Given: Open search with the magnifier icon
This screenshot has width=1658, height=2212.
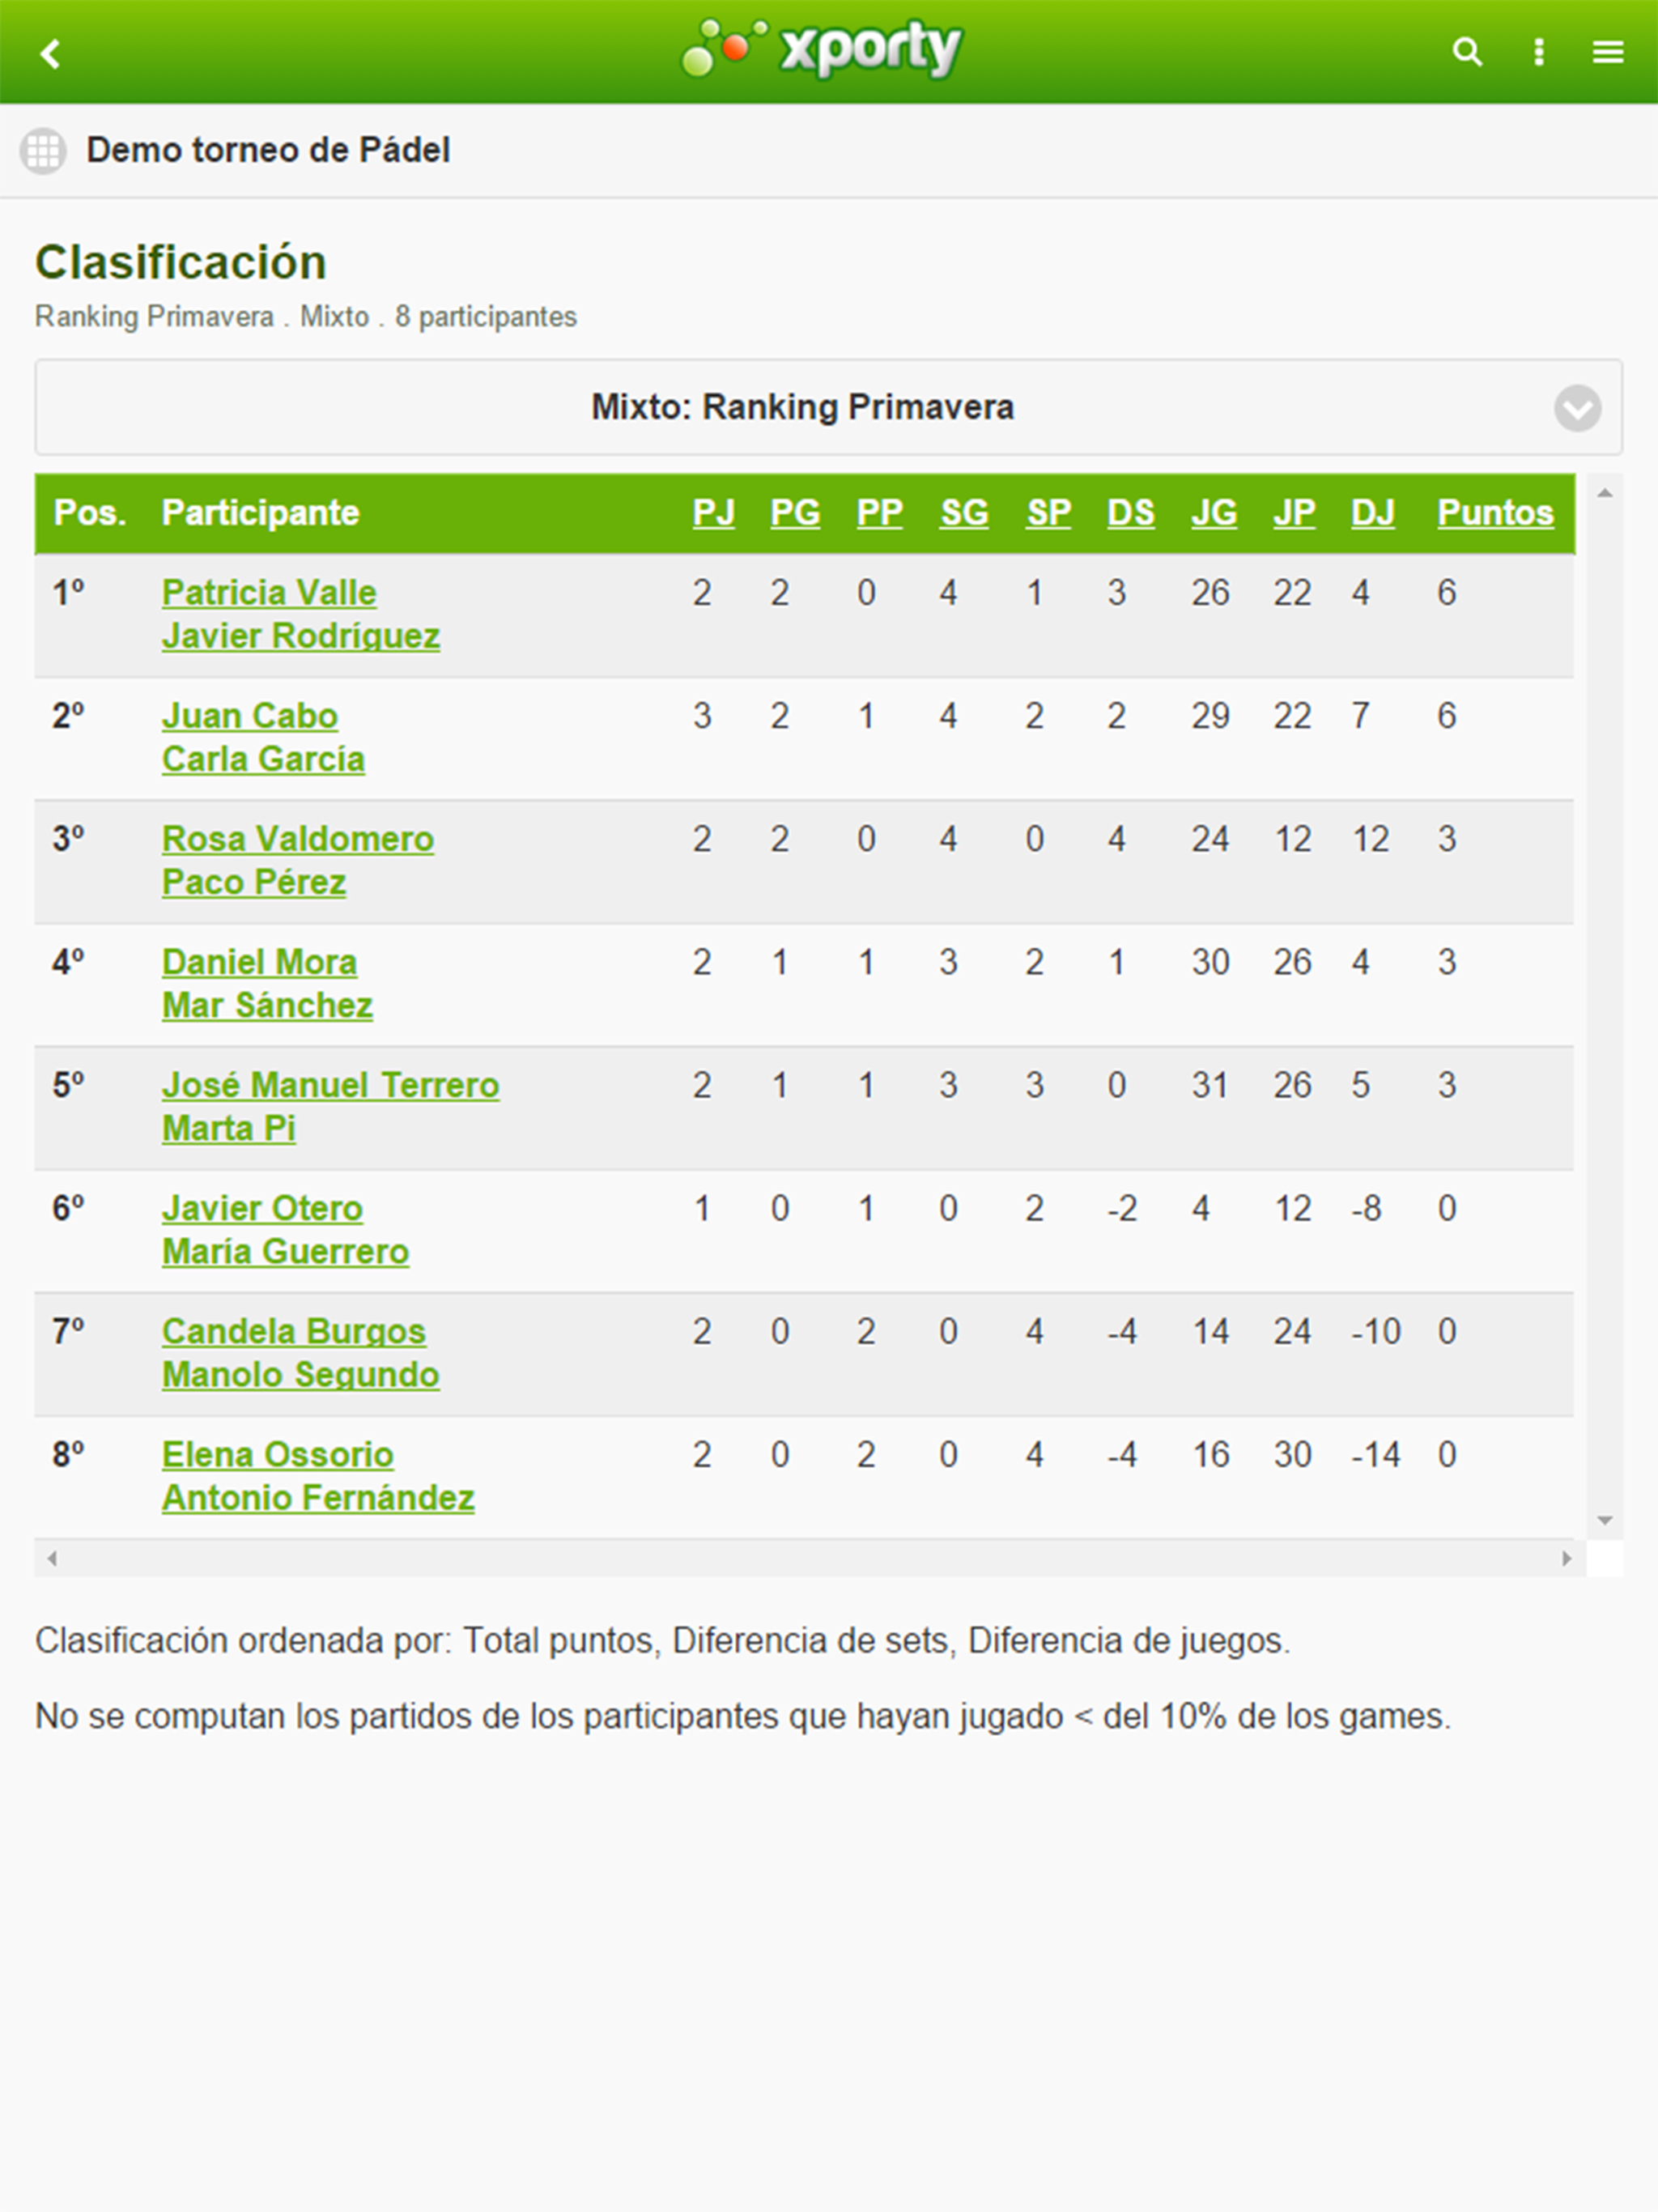Looking at the screenshot, I should pos(1466,52).
